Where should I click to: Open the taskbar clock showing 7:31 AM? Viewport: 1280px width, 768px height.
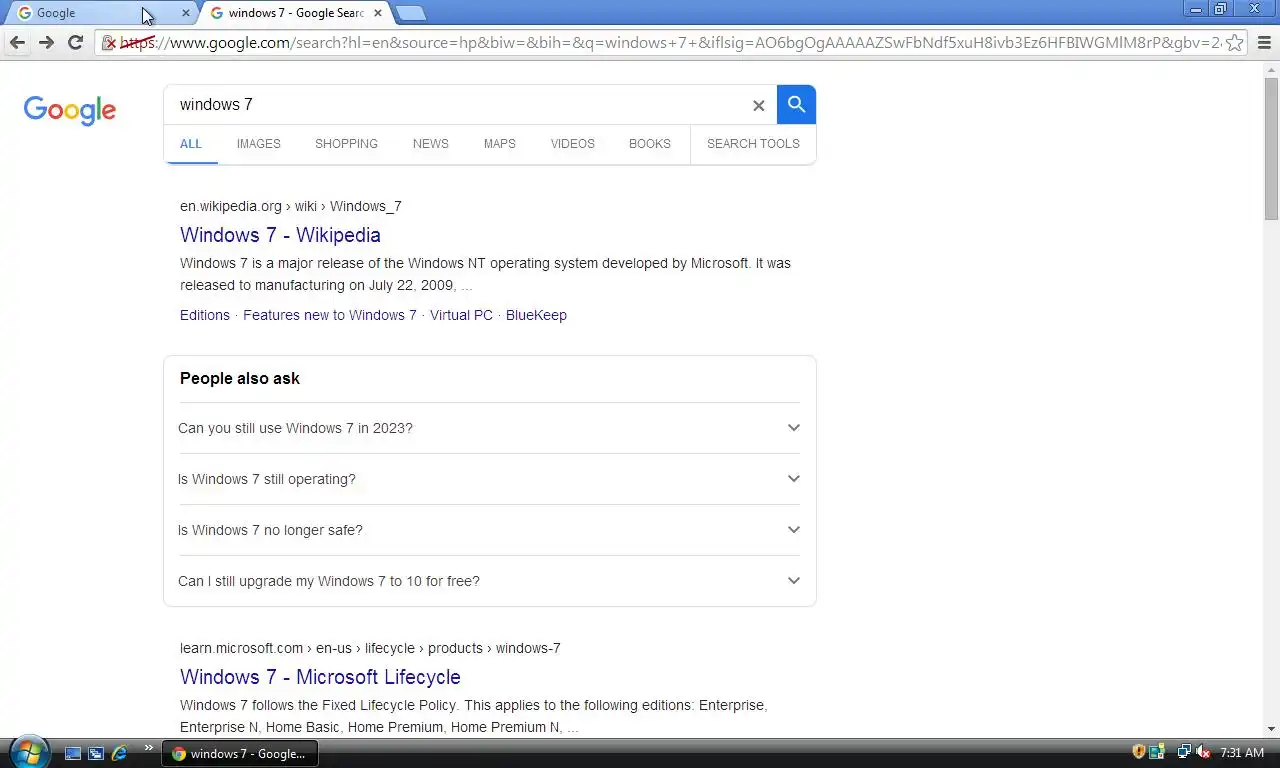tap(1242, 753)
